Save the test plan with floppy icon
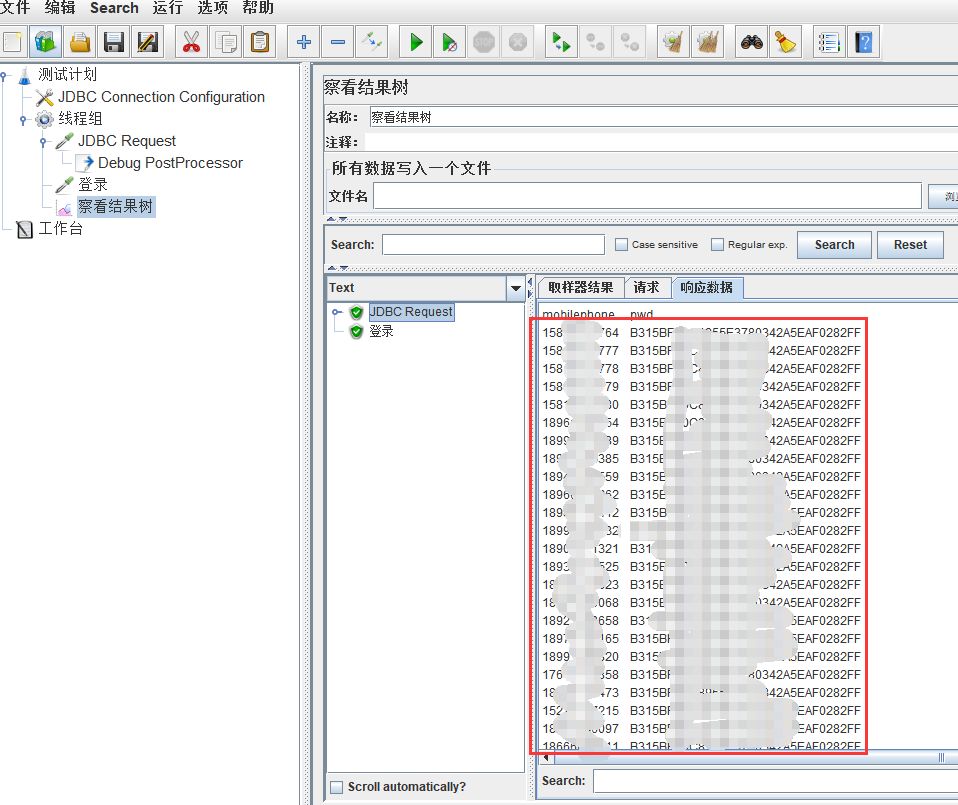This screenshot has width=958, height=805. point(114,42)
